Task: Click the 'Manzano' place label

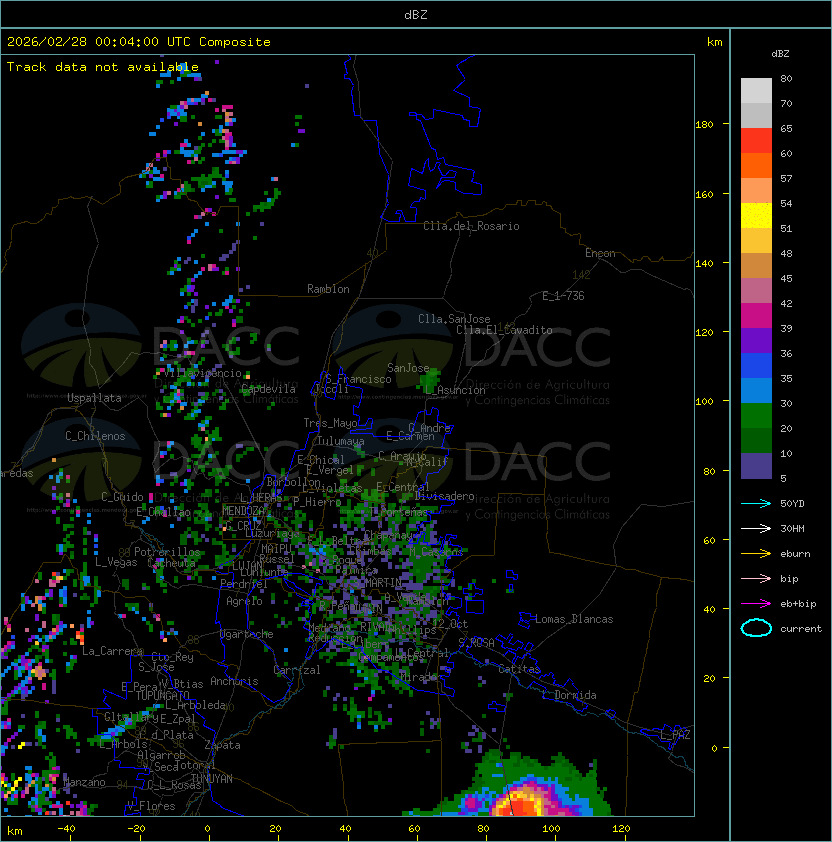Action: tap(84, 782)
